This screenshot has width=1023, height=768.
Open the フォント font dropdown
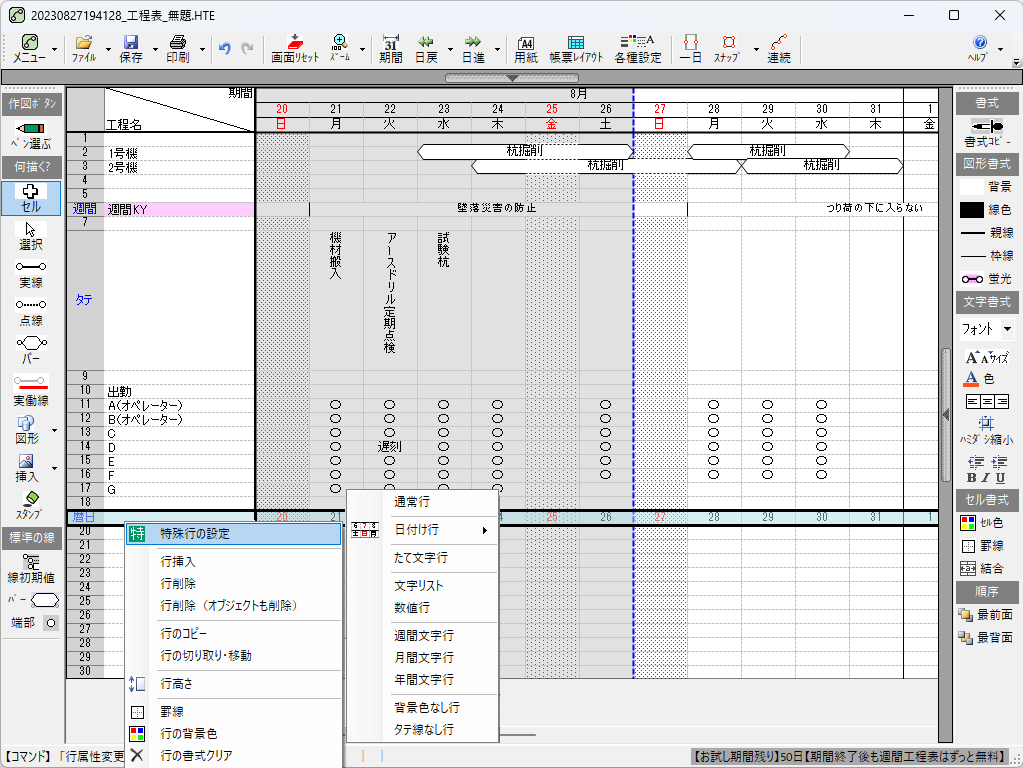click(x=1007, y=329)
